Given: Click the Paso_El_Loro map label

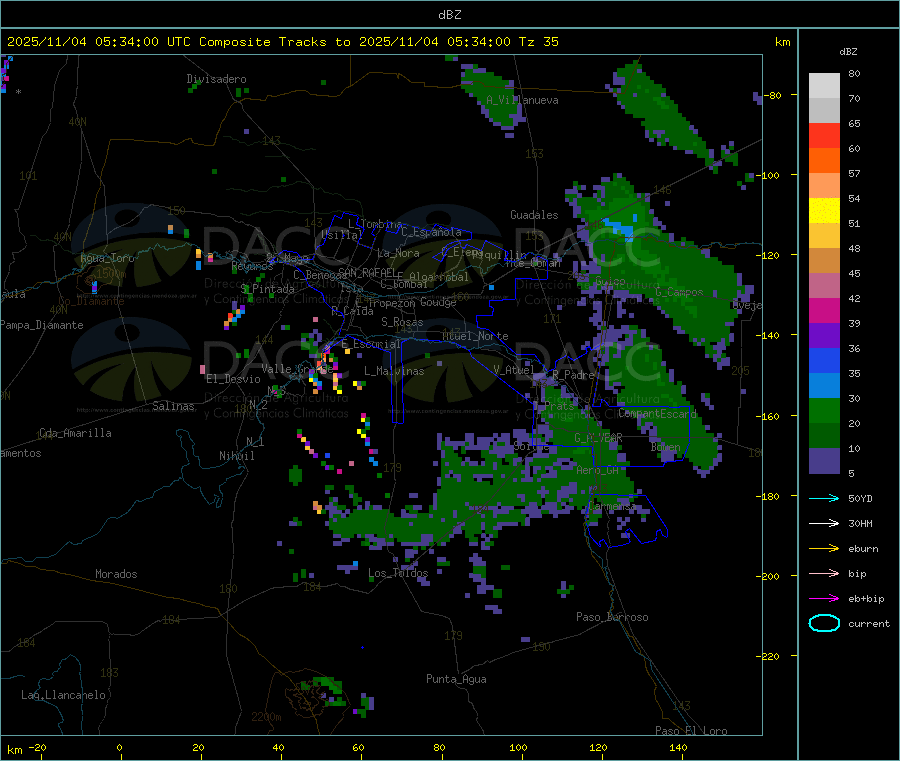Looking at the screenshot, I should (x=692, y=730).
